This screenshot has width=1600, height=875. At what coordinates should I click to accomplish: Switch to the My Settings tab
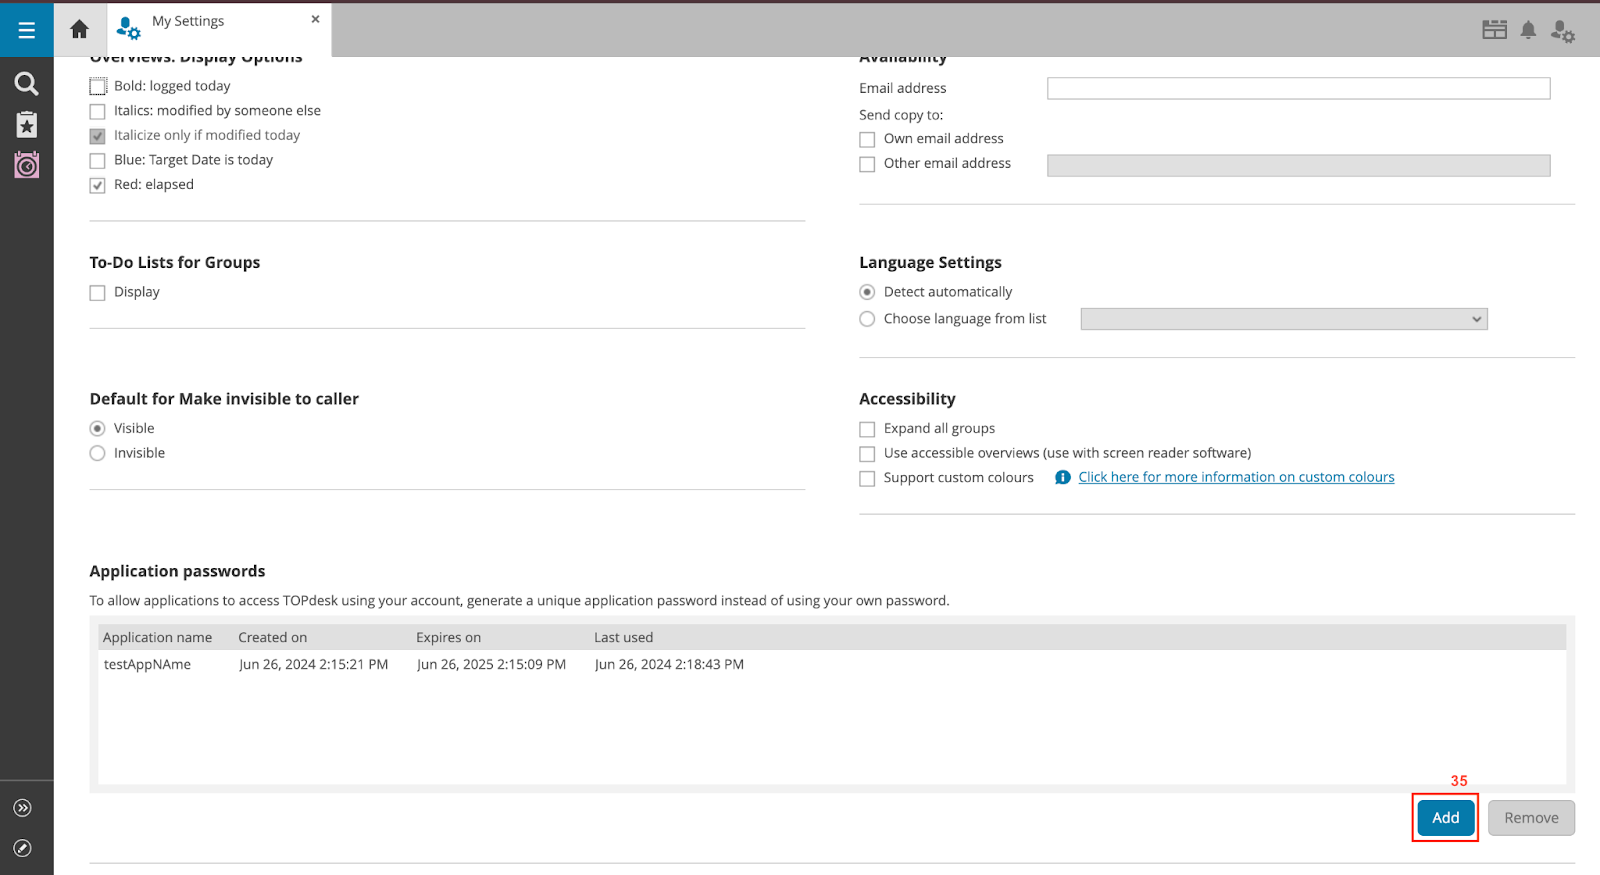click(188, 22)
